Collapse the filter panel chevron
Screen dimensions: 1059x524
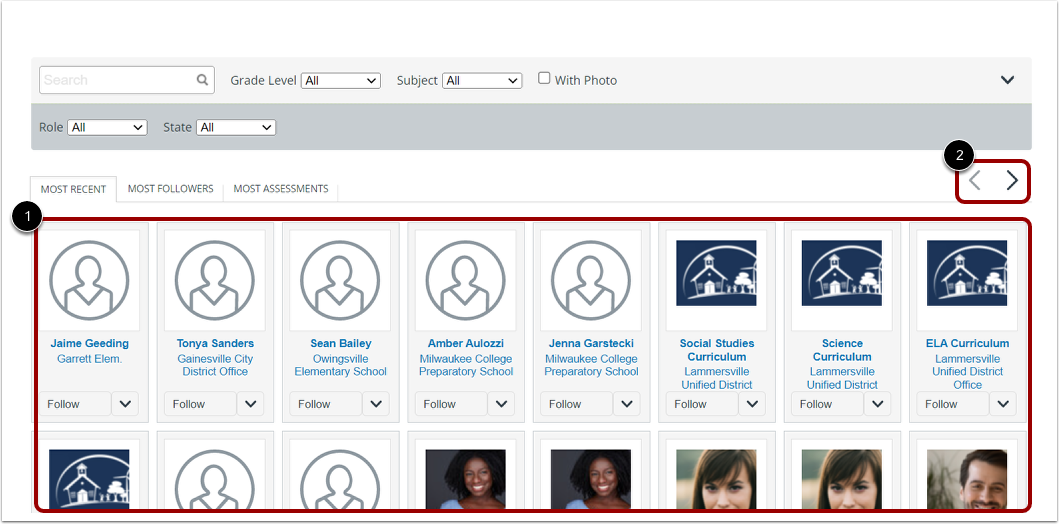click(1007, 80)
